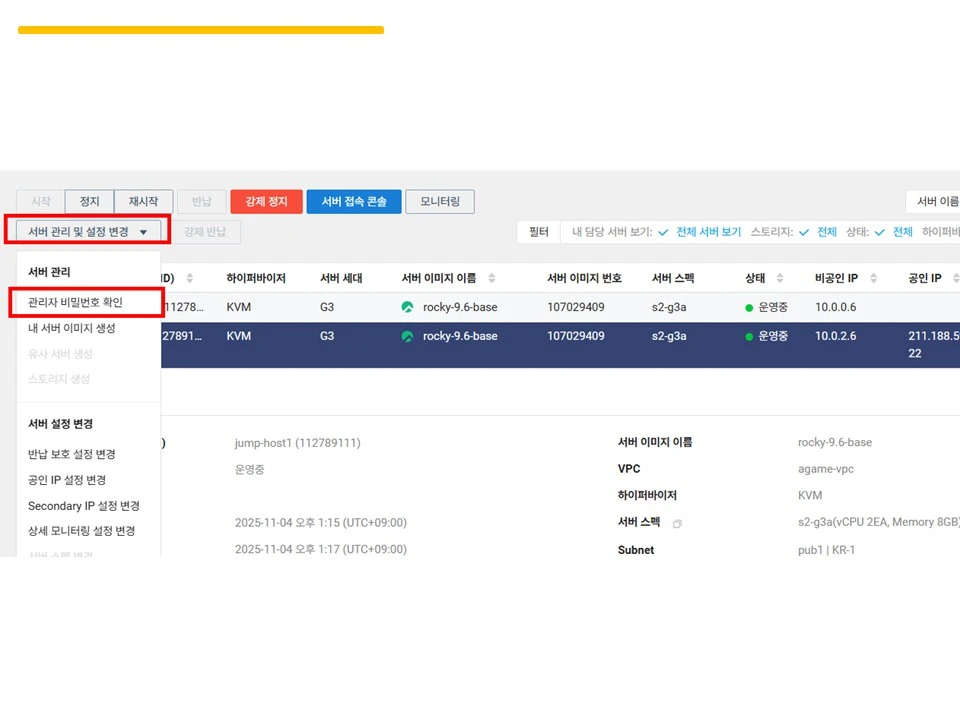The width and height of the screenshot is (960, 720).
Task: Click the agame-vpc VPC value
Action: (825, 469)
